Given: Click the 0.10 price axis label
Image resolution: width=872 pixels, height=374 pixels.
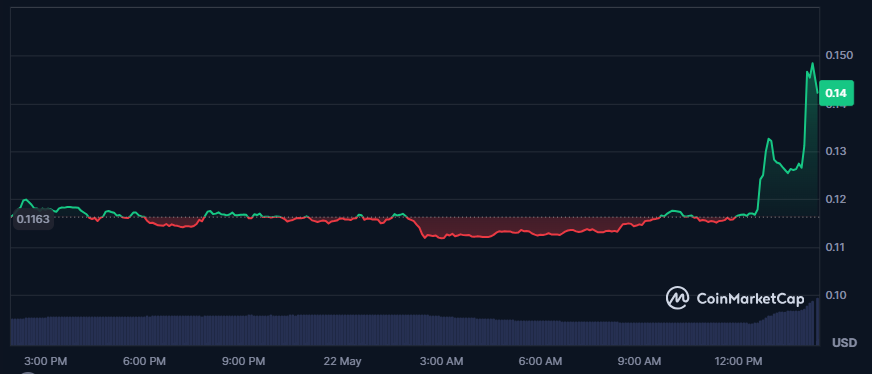Looking at the screenshot, I should coord(836,295).
